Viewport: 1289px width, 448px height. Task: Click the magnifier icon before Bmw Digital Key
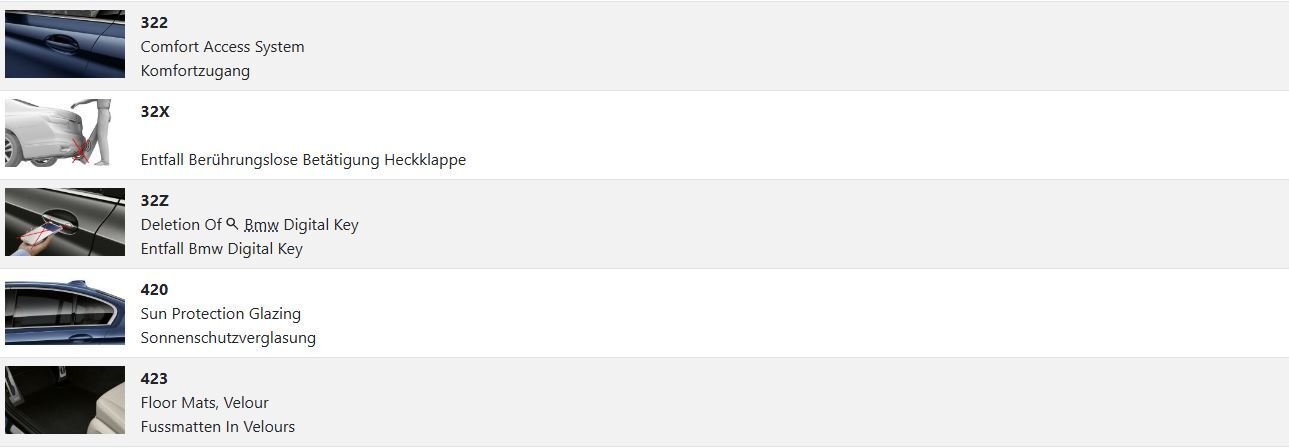pos(232,224)
